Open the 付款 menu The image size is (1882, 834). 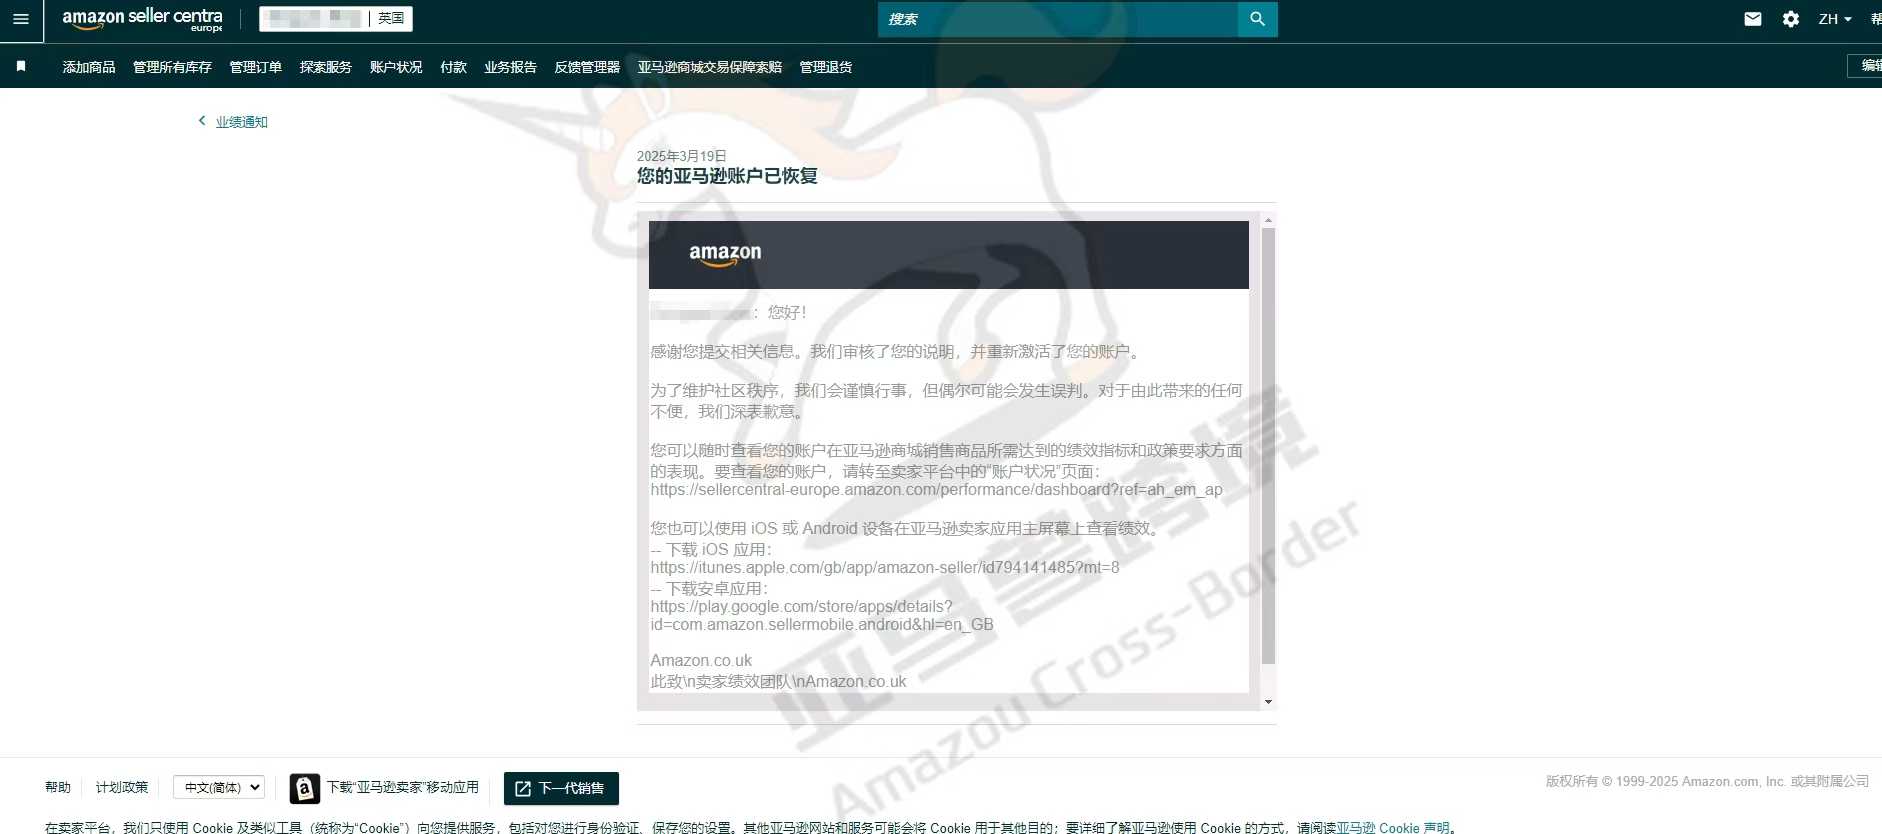(x=454, y=67)
